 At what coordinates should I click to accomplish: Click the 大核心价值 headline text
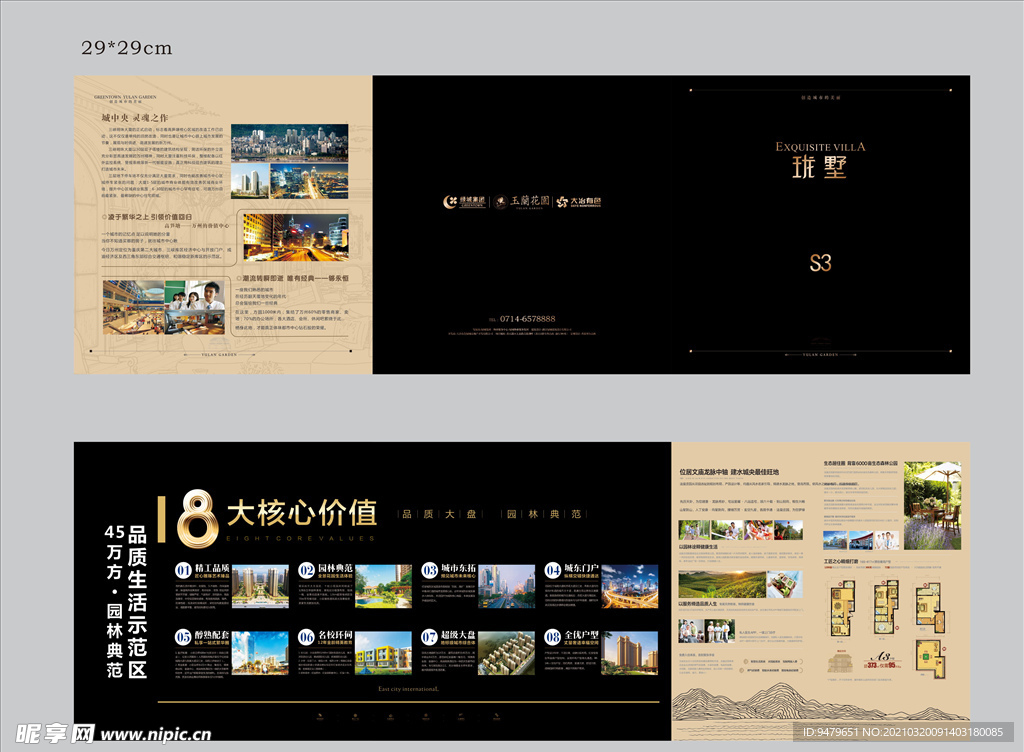[x=302, y=513]
